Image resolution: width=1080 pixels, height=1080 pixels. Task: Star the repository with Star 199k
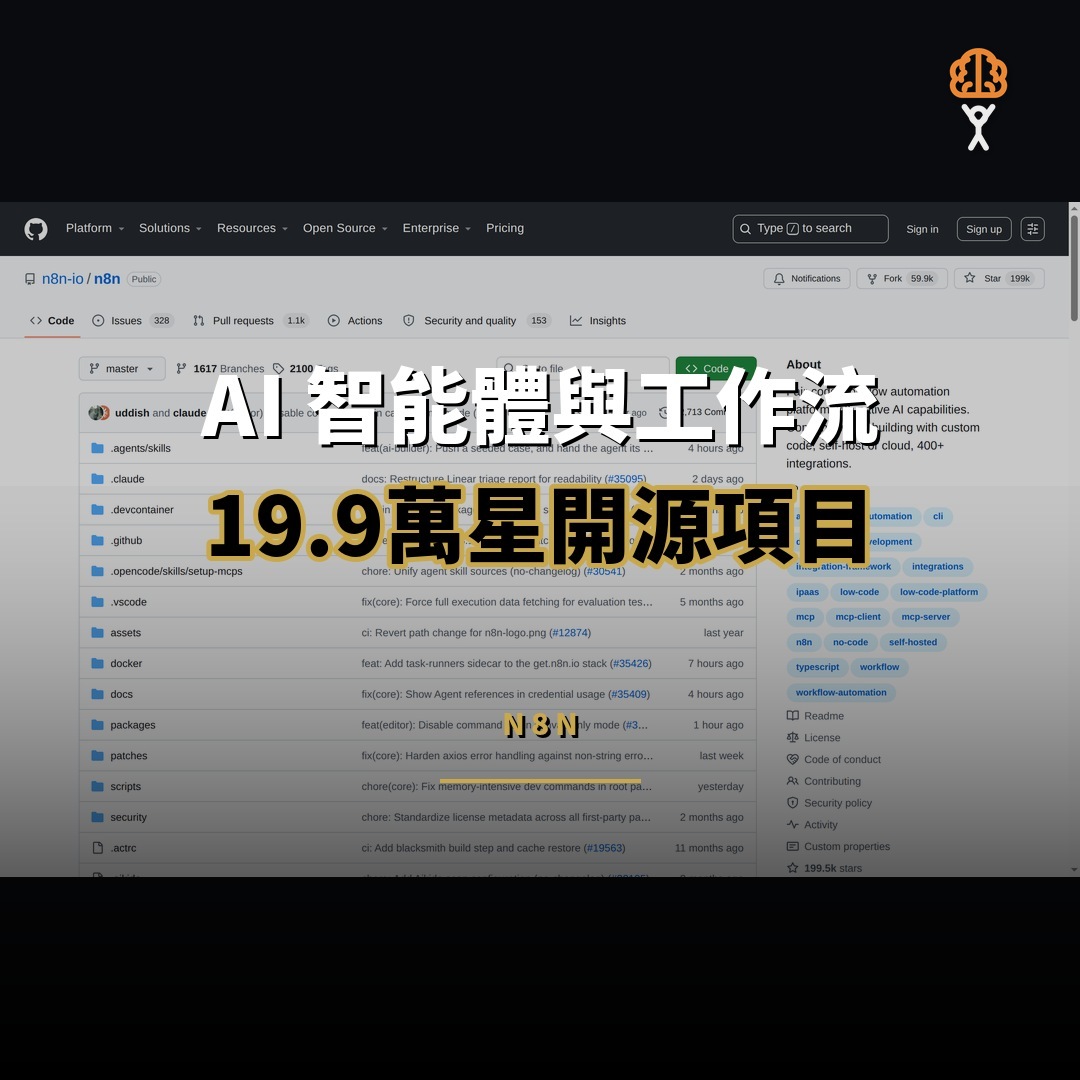999,278
